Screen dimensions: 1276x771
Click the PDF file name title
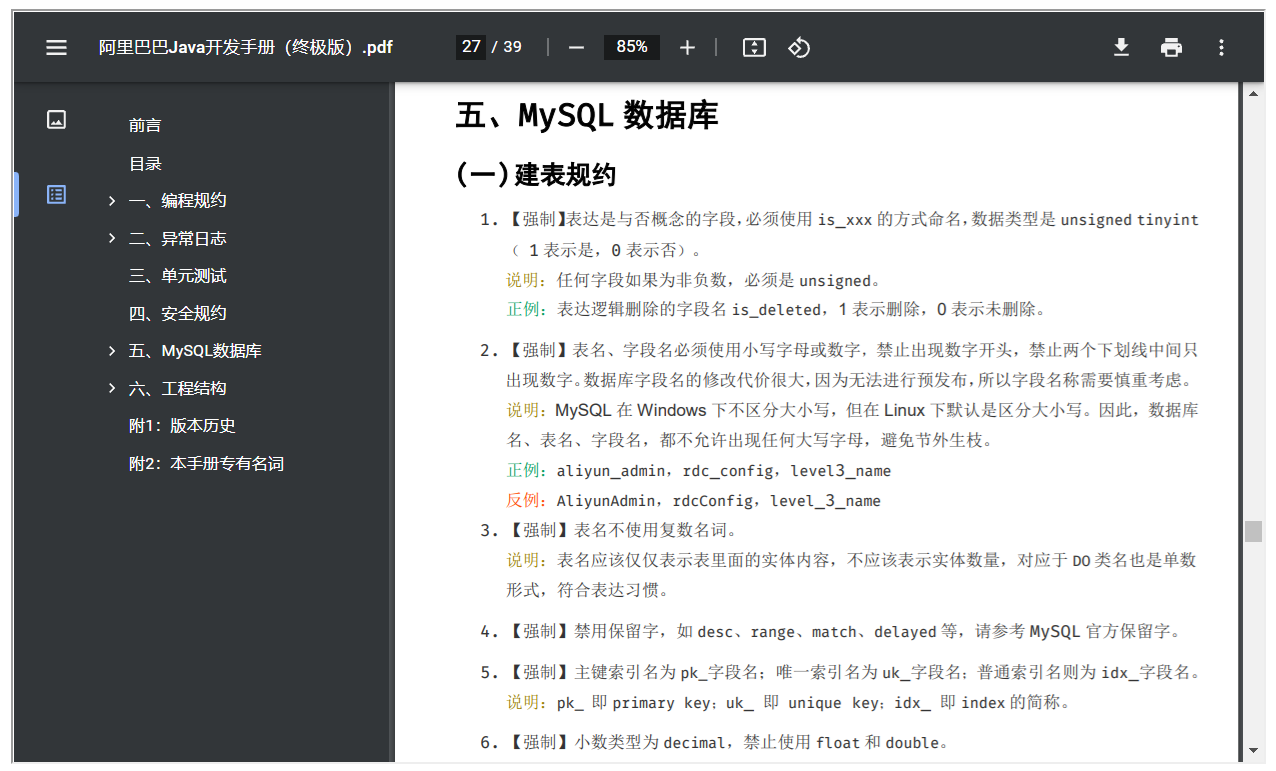(245, 47)
